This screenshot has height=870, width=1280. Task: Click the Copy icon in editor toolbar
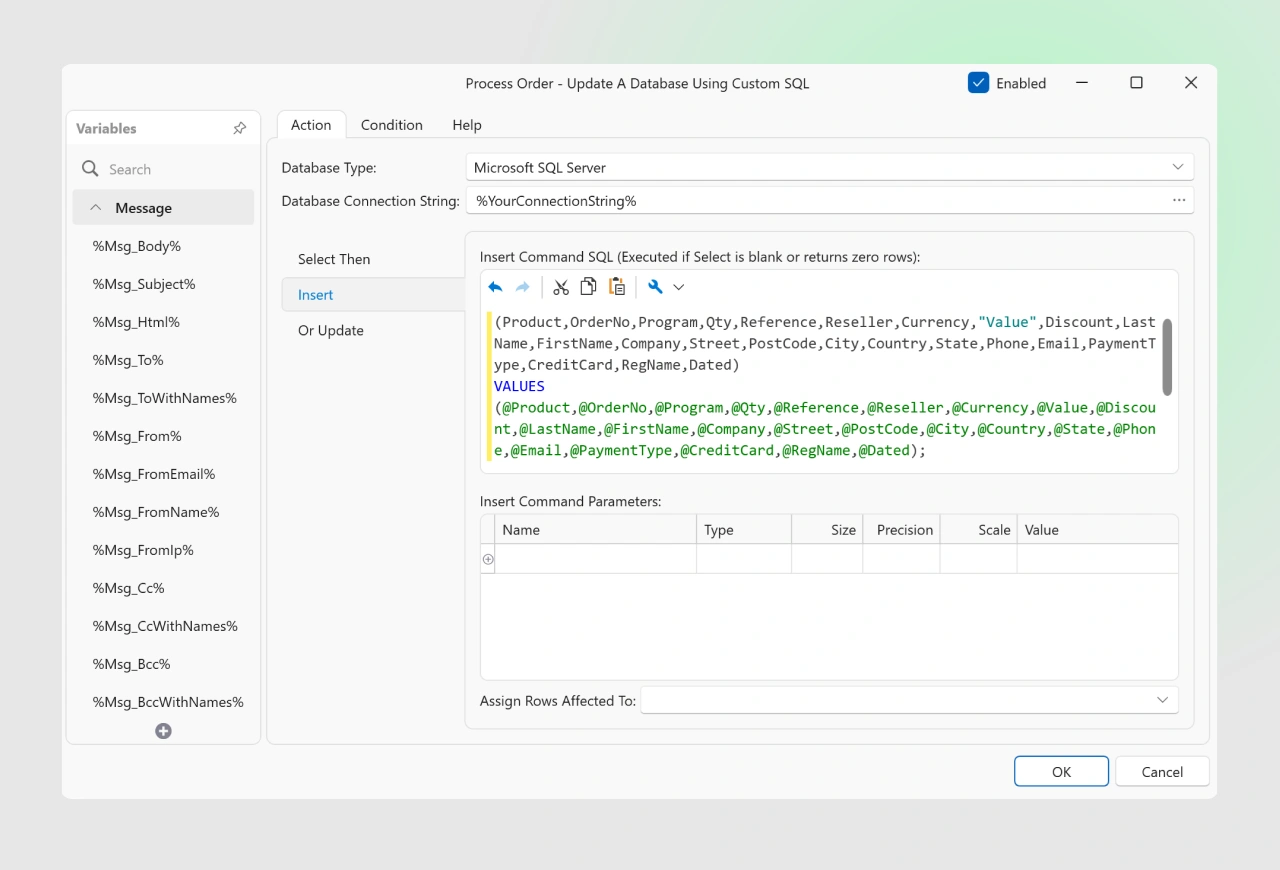[x=588, y=287]
